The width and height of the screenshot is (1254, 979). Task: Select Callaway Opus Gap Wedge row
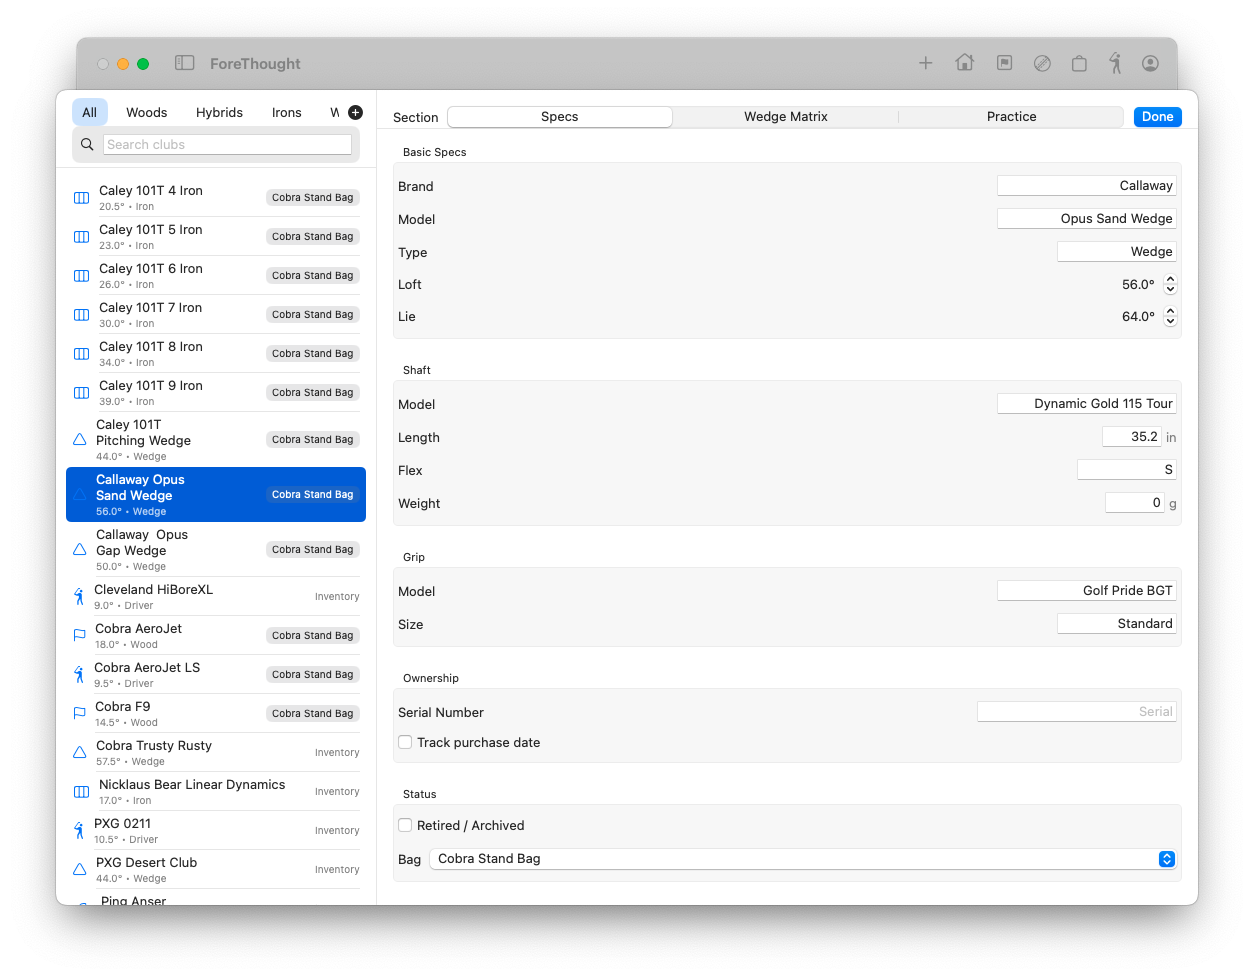216,550
